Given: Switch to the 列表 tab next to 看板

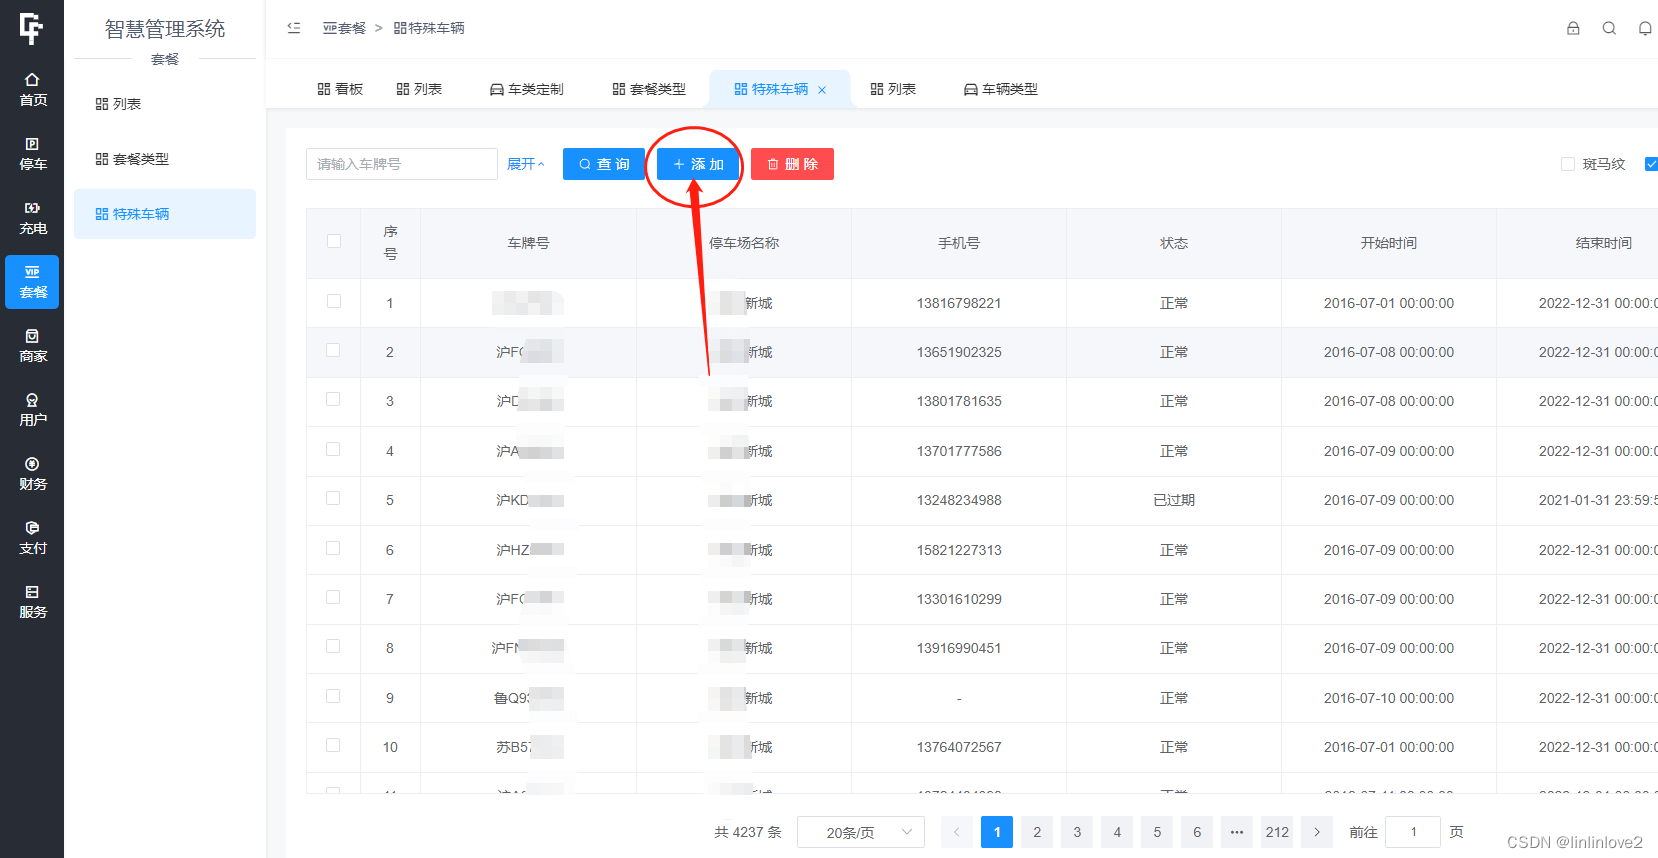Looking at the screenshot, I should [x=419, y=89].
